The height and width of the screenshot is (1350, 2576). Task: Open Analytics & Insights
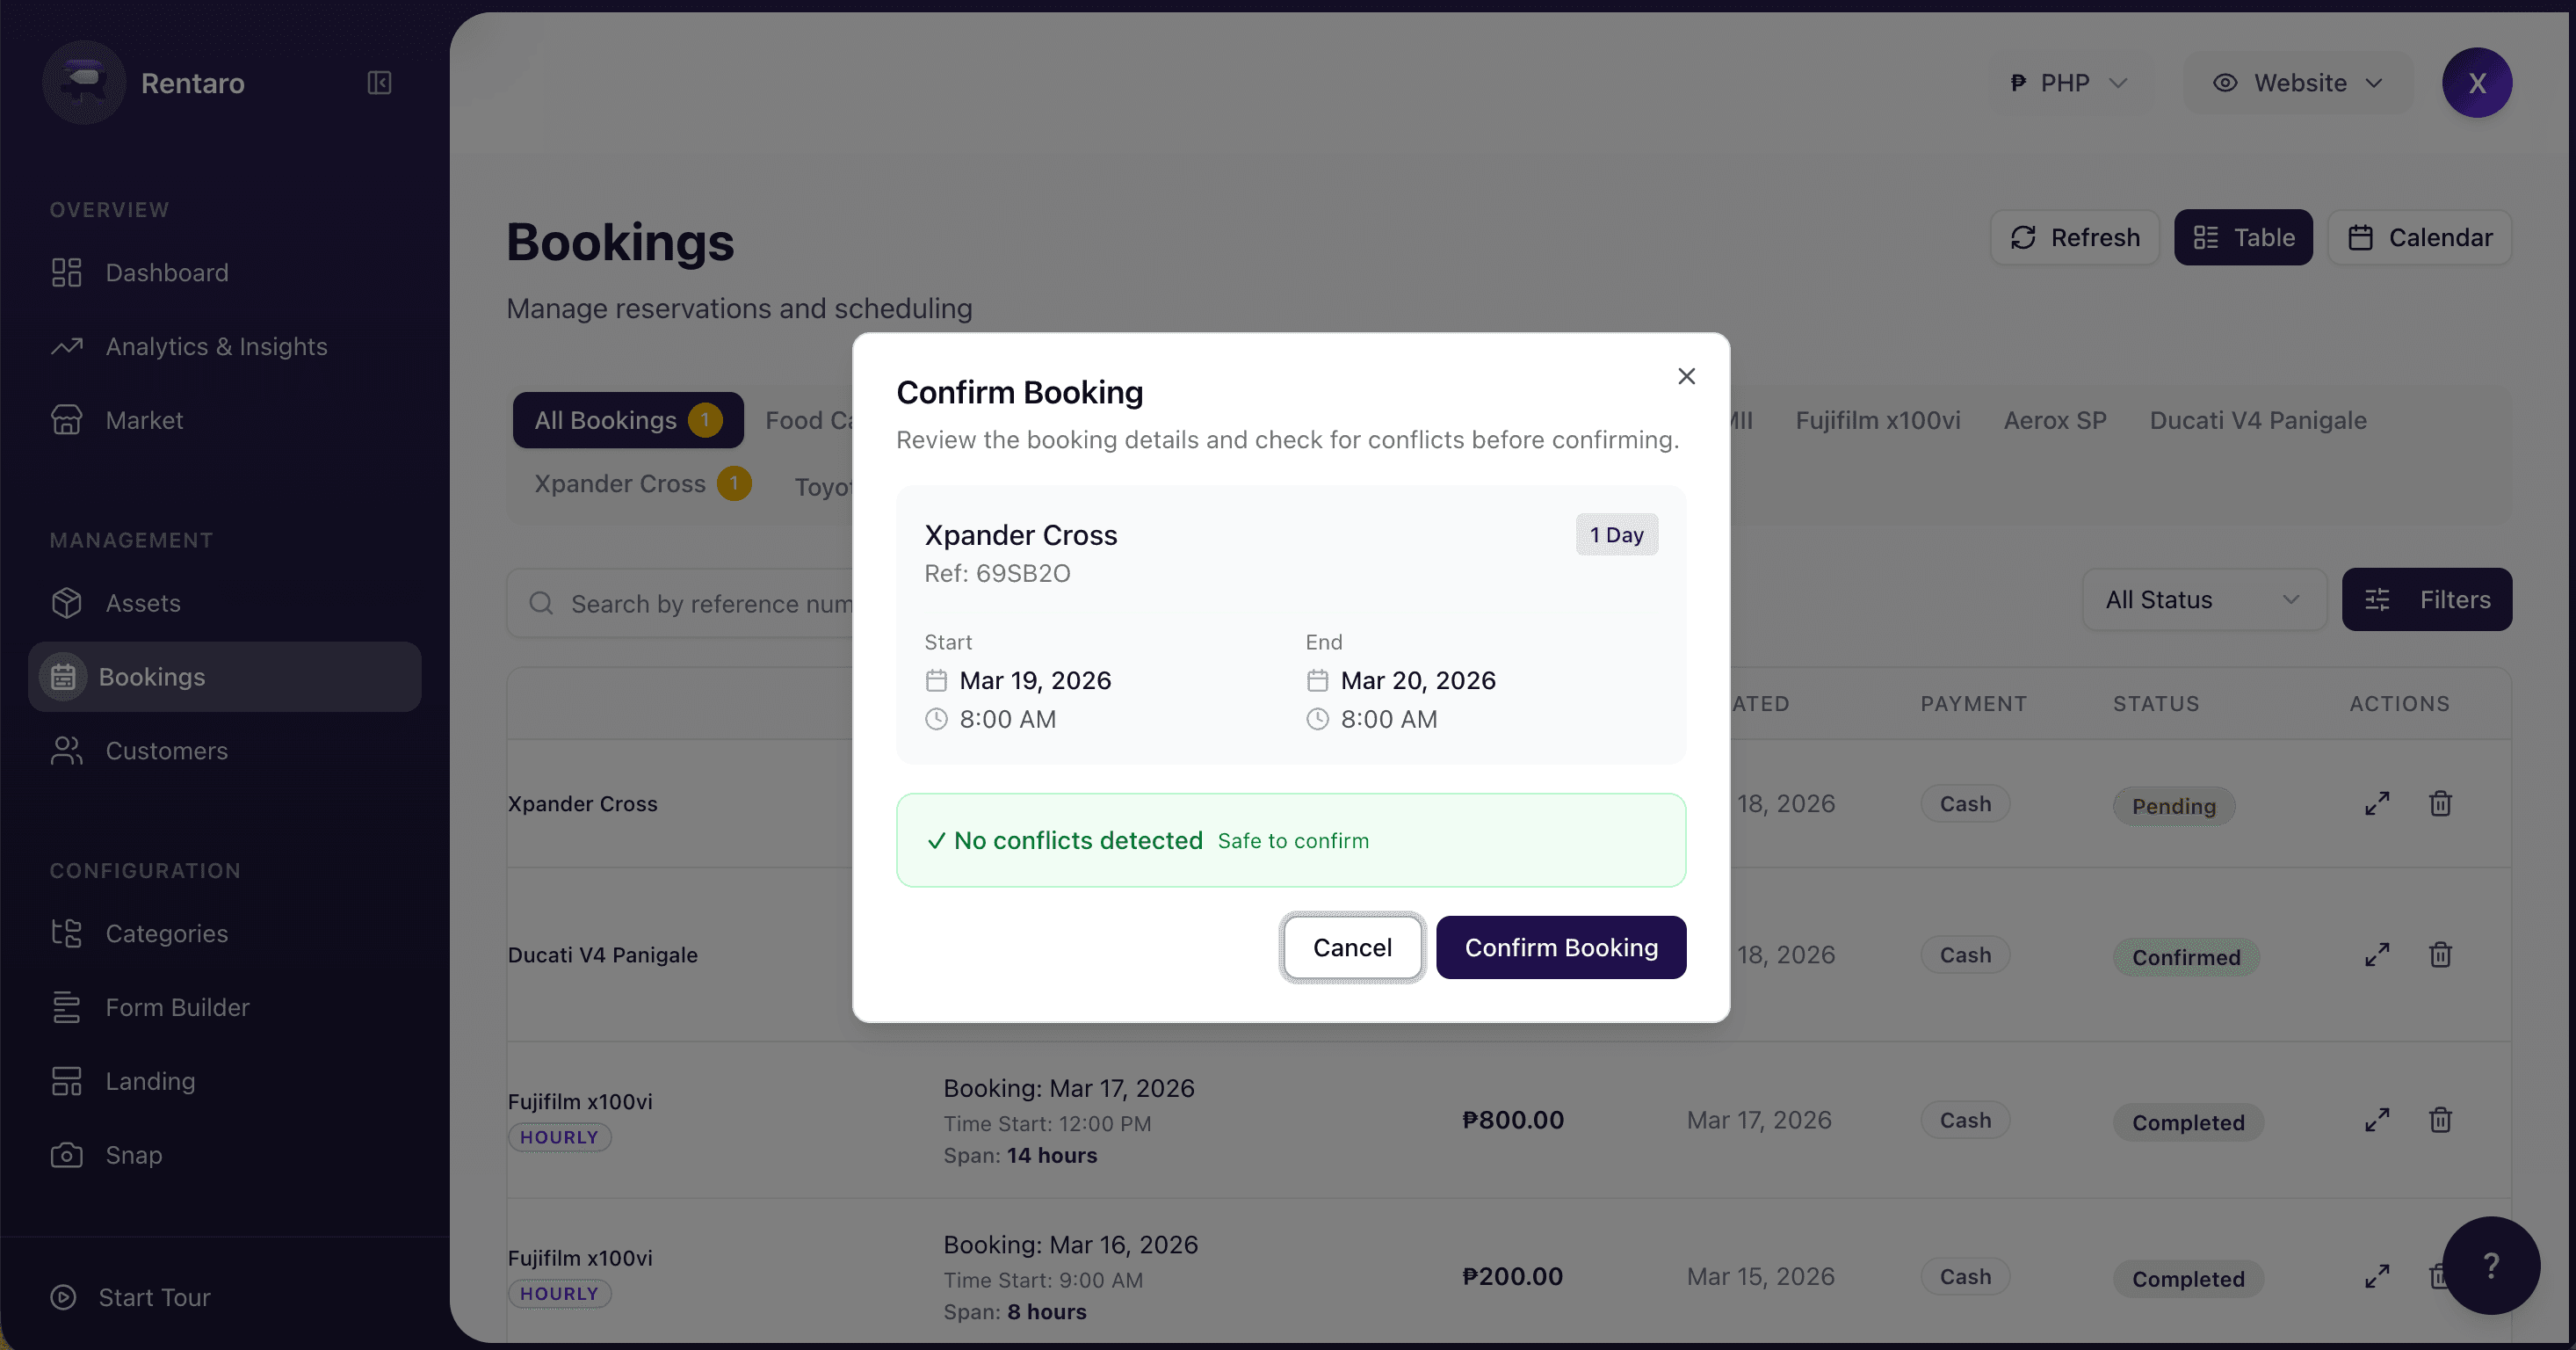216,346
